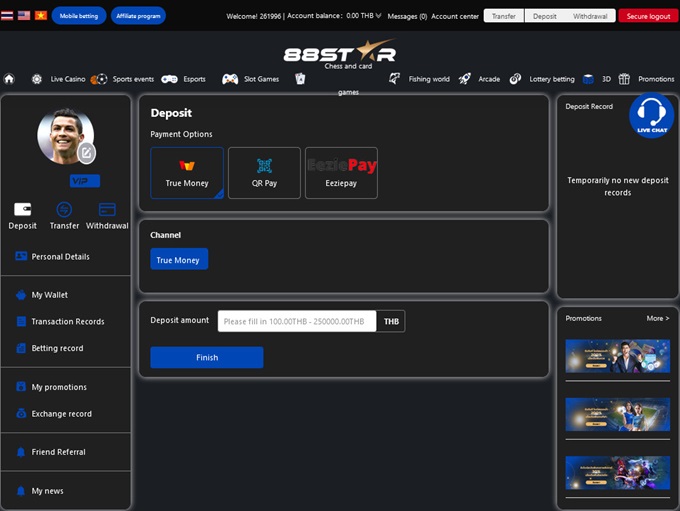Open the Live Chat headset icon
This screenshot has width=680, height=511.
(x=651, y=112)
